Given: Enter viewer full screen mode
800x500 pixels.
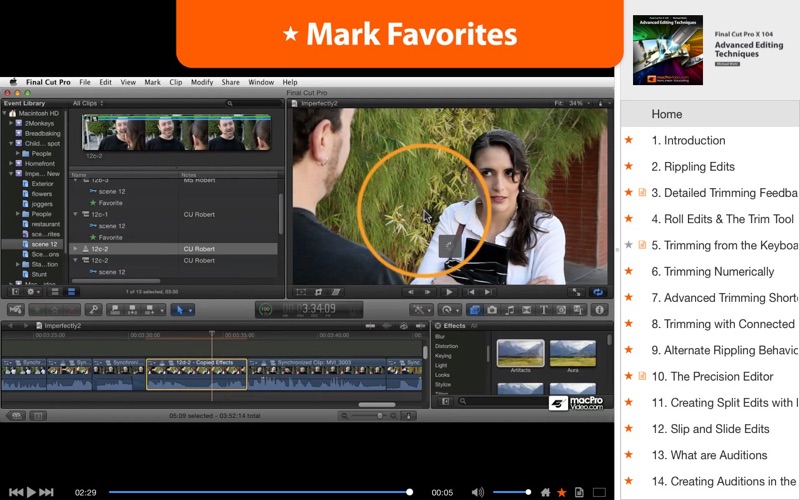Looking at the screenshot, I should click(x=576, y=292).
